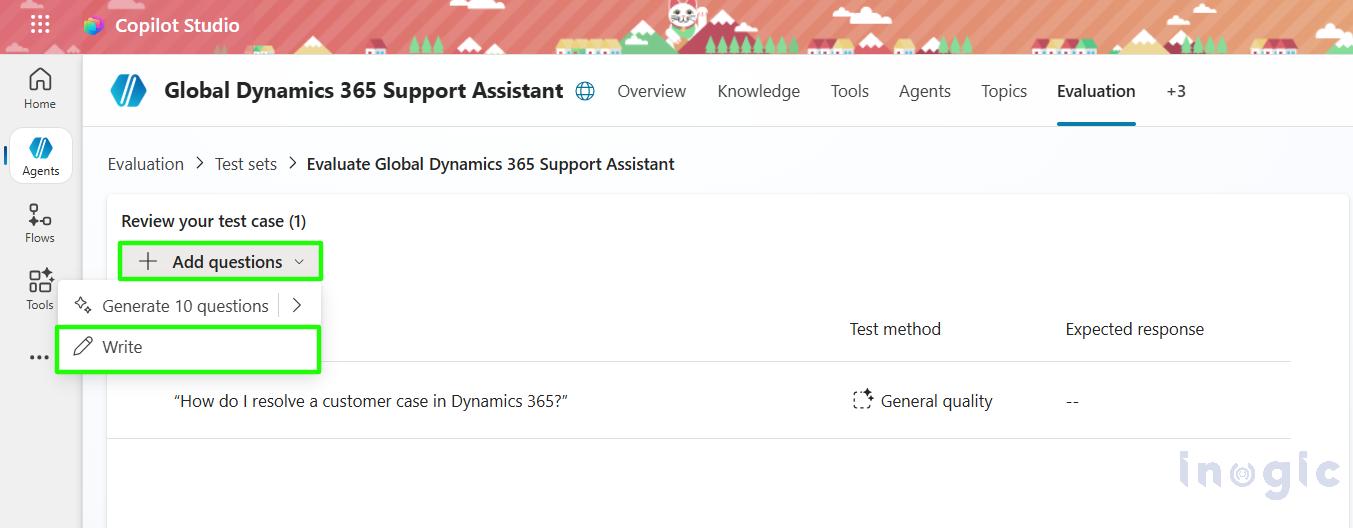Click the globe icon beside agent name

coord(585,91)
